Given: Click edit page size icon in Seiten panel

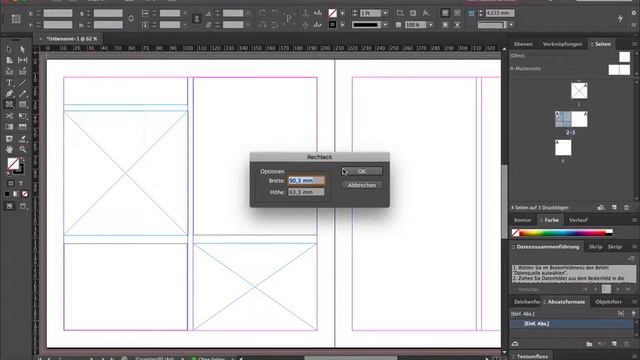Looking at the screenshot, I should 601,208.
